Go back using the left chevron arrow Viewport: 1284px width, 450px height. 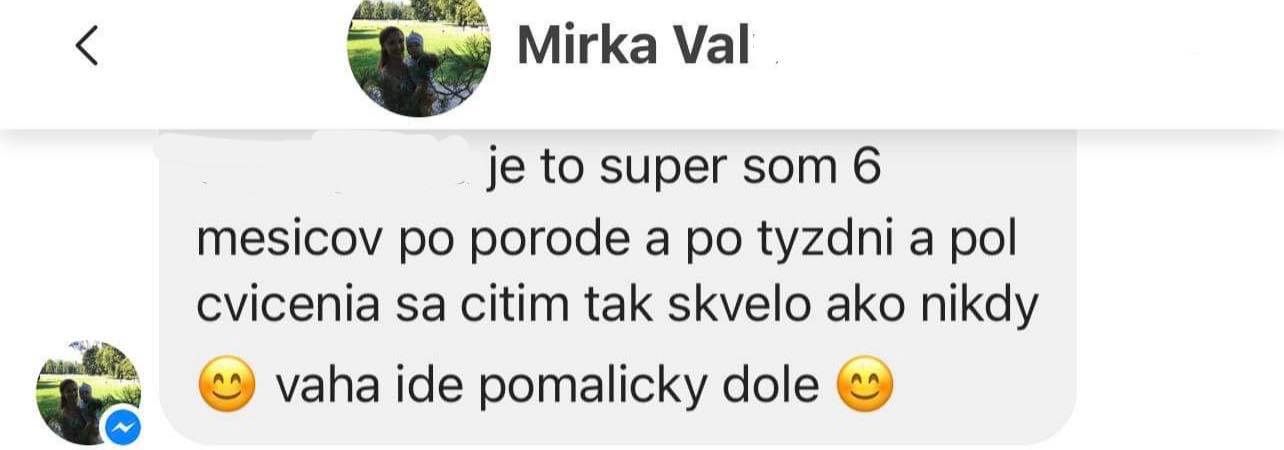[88, 46]
